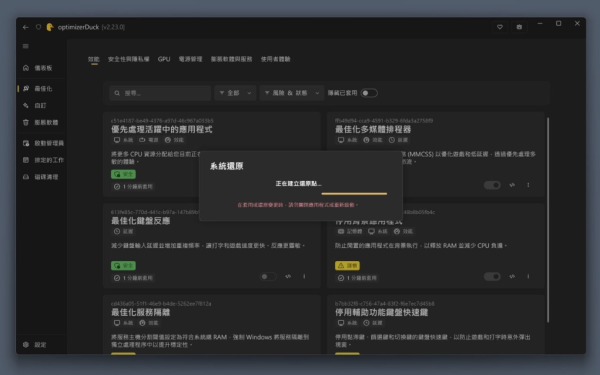This screenshot has width=600, height=375.
Task: Click the 最佳化多媒體排程器 card title
Action: tap(373, 130)
